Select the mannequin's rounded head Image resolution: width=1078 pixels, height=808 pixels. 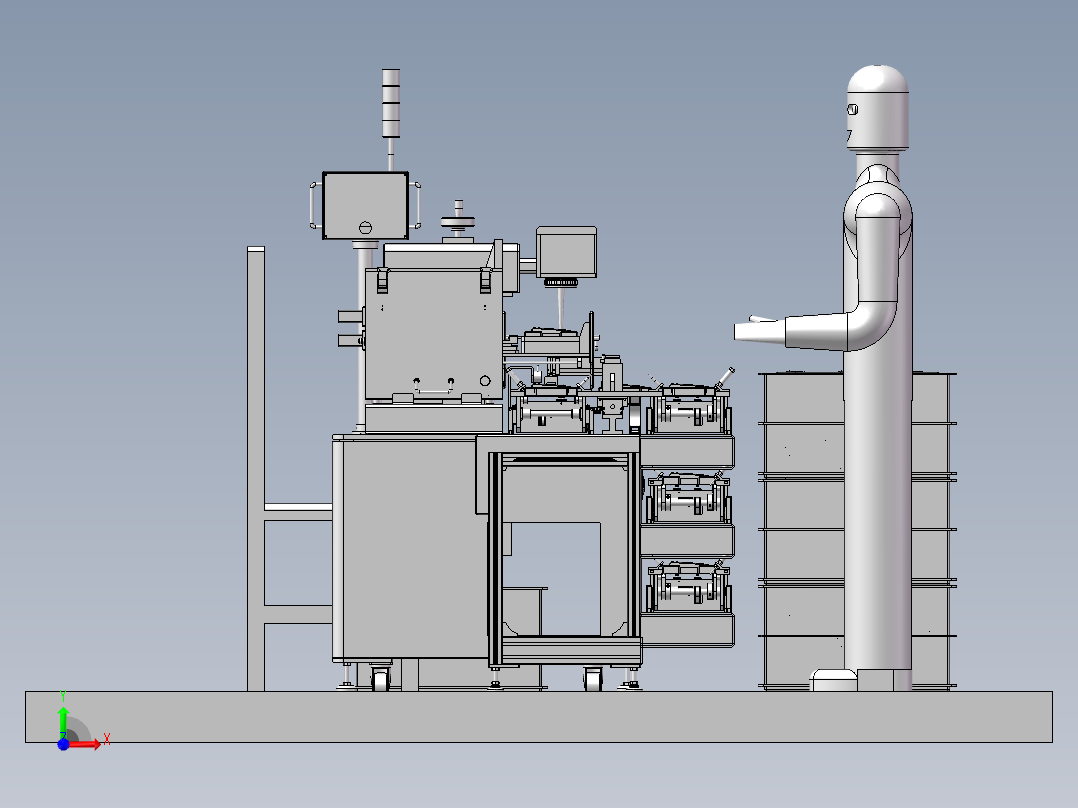coord(878,107)
